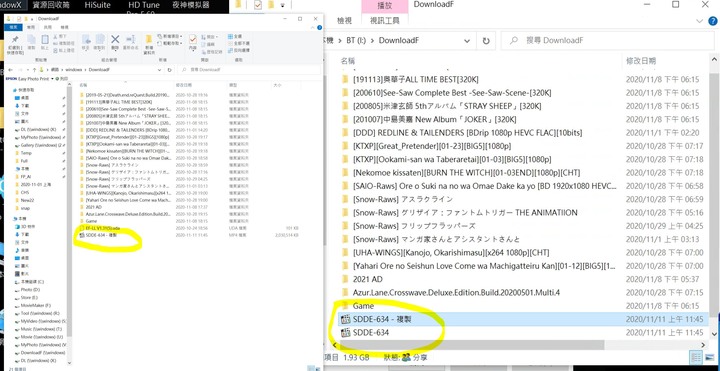The image size is (720, 371).
Task: Switch right window to large icons view
Action: pos(709,357)
